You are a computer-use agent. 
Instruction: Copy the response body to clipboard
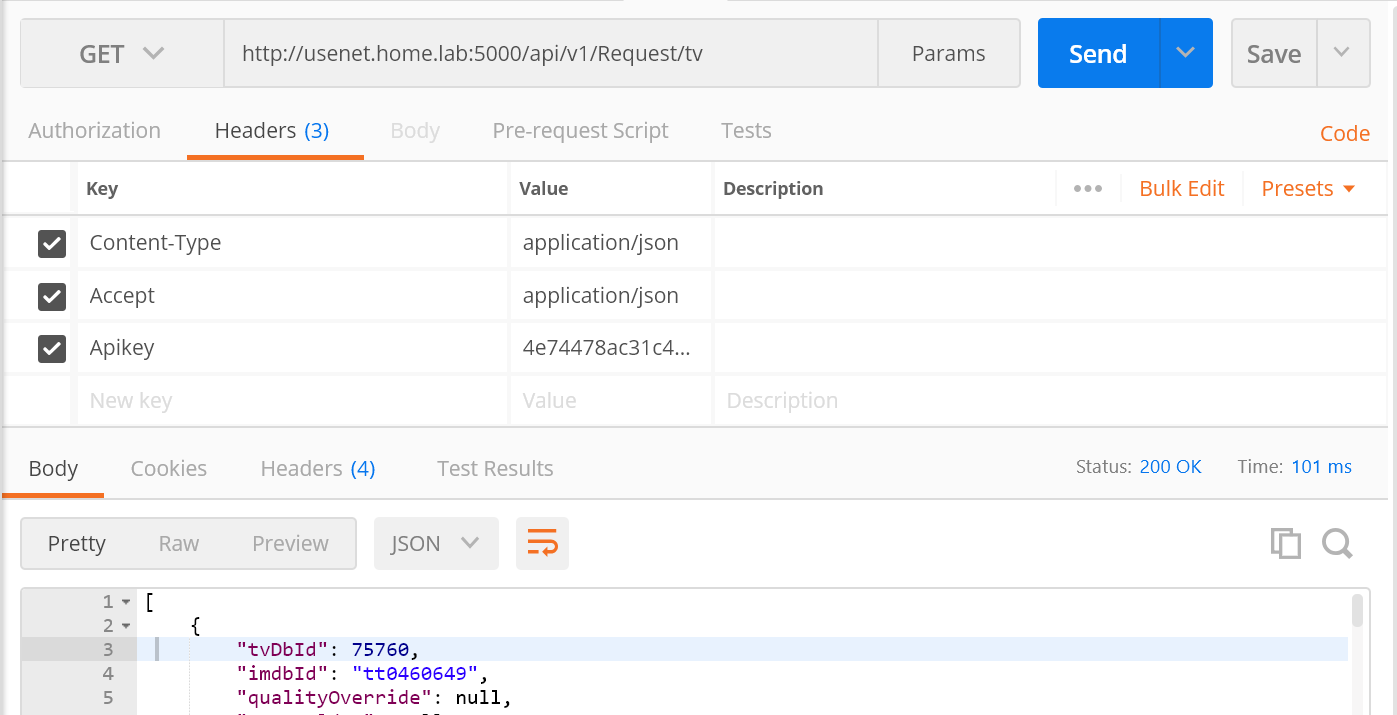[1286, 543]
